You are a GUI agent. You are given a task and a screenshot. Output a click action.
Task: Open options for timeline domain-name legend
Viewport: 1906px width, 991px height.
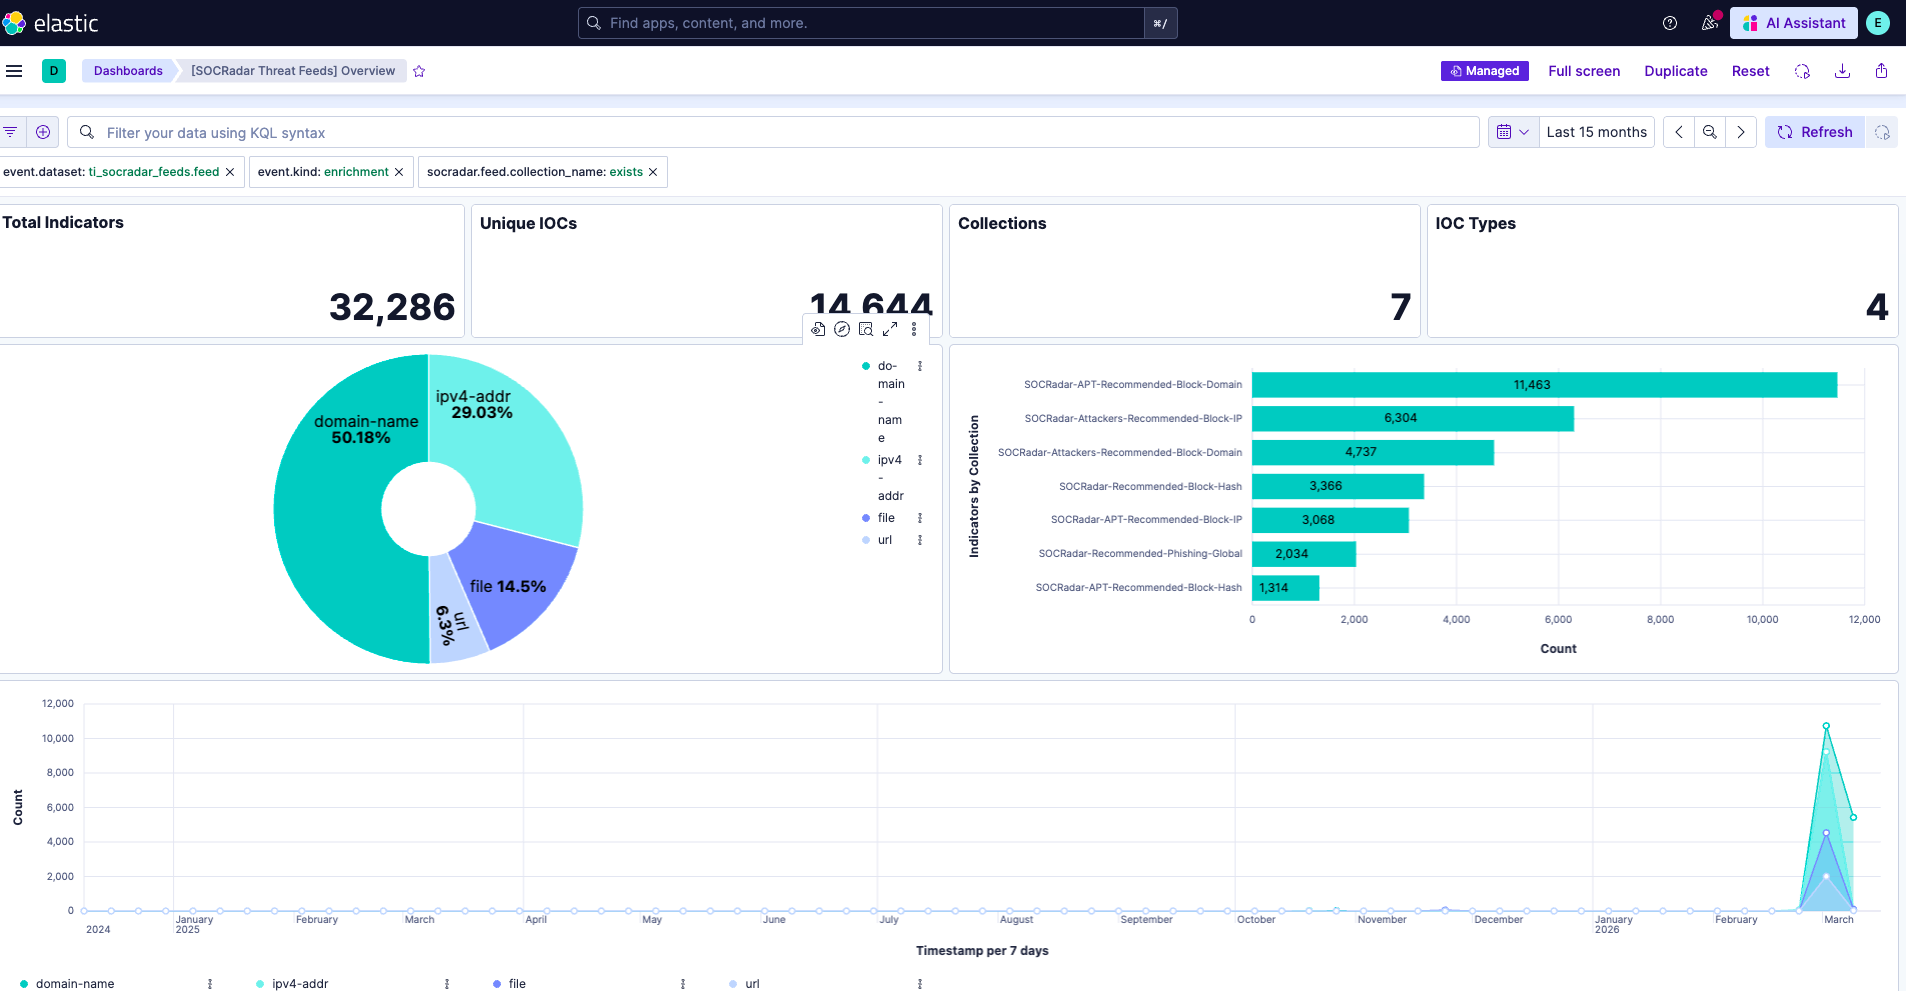pos(210,984)
